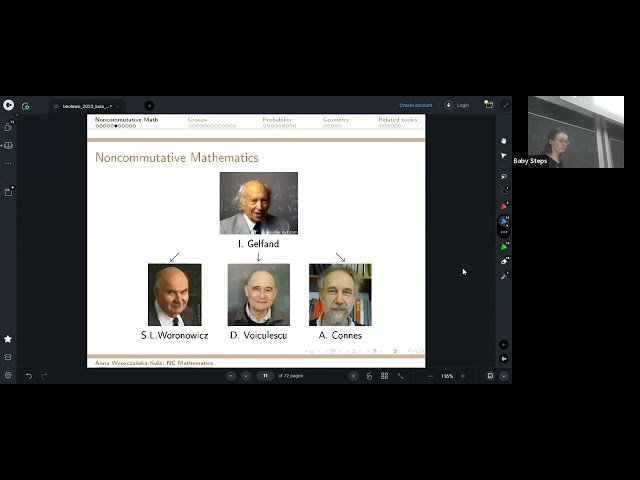Go to previous page using up chevron
This screenshot has height=480, width=640.
click(x=231, y=376)
